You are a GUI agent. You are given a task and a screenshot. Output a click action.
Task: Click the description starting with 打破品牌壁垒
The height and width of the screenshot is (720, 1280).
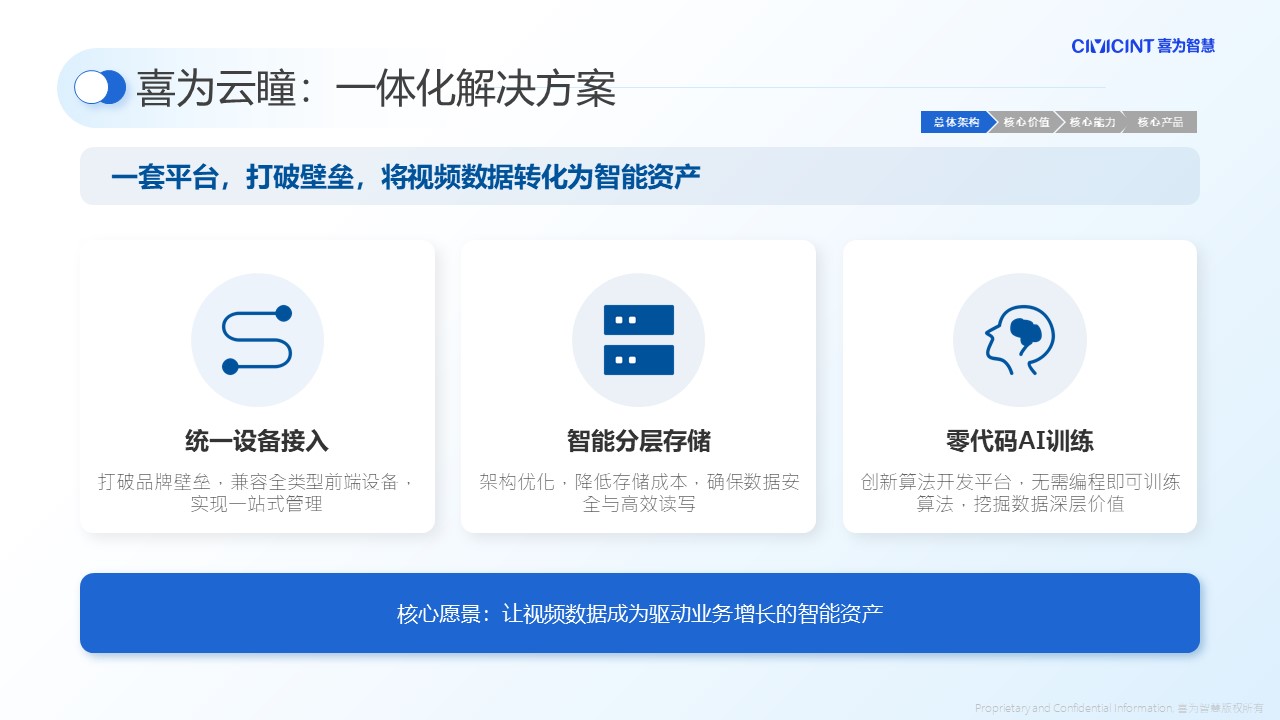pyautogui.click(x=257, y=493)
